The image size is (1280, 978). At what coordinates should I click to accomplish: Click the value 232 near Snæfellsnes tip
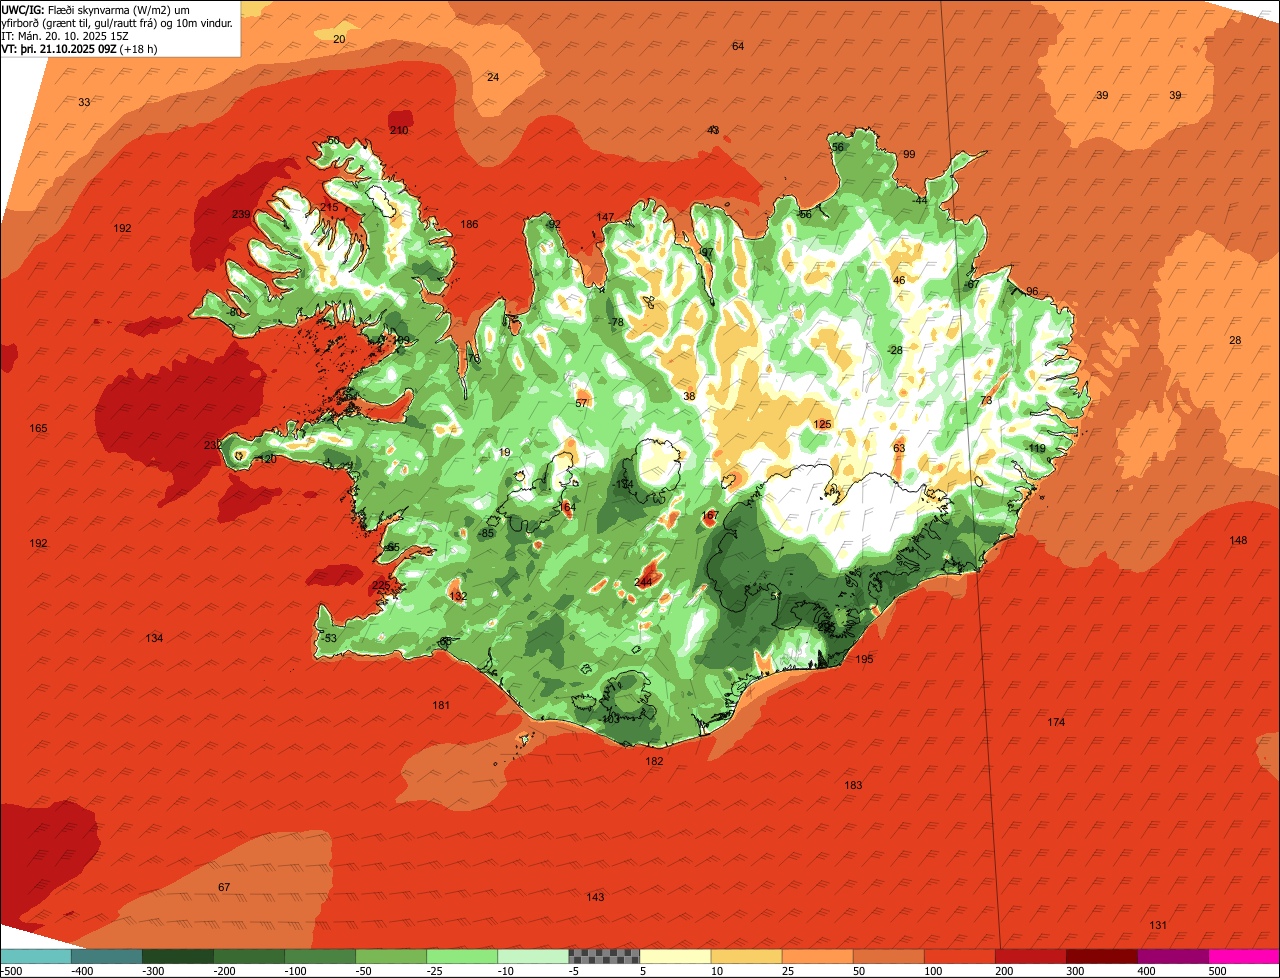pyautogui.click(x=213, y=446)
